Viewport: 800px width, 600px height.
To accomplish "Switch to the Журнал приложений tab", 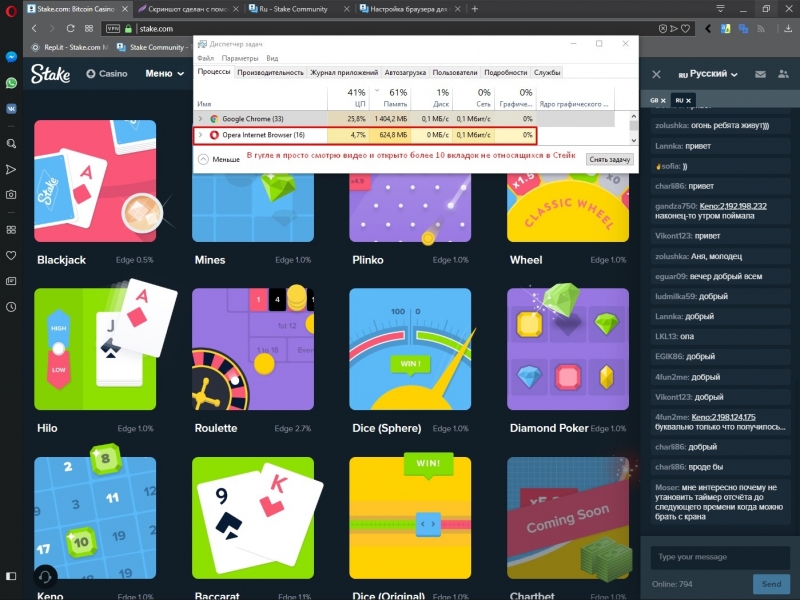I will pyautogui.click(x=344, y=72).
